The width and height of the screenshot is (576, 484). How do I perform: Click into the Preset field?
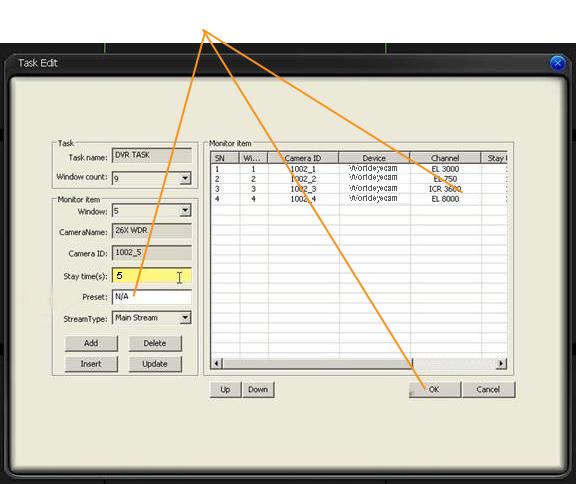coord(152,297)
